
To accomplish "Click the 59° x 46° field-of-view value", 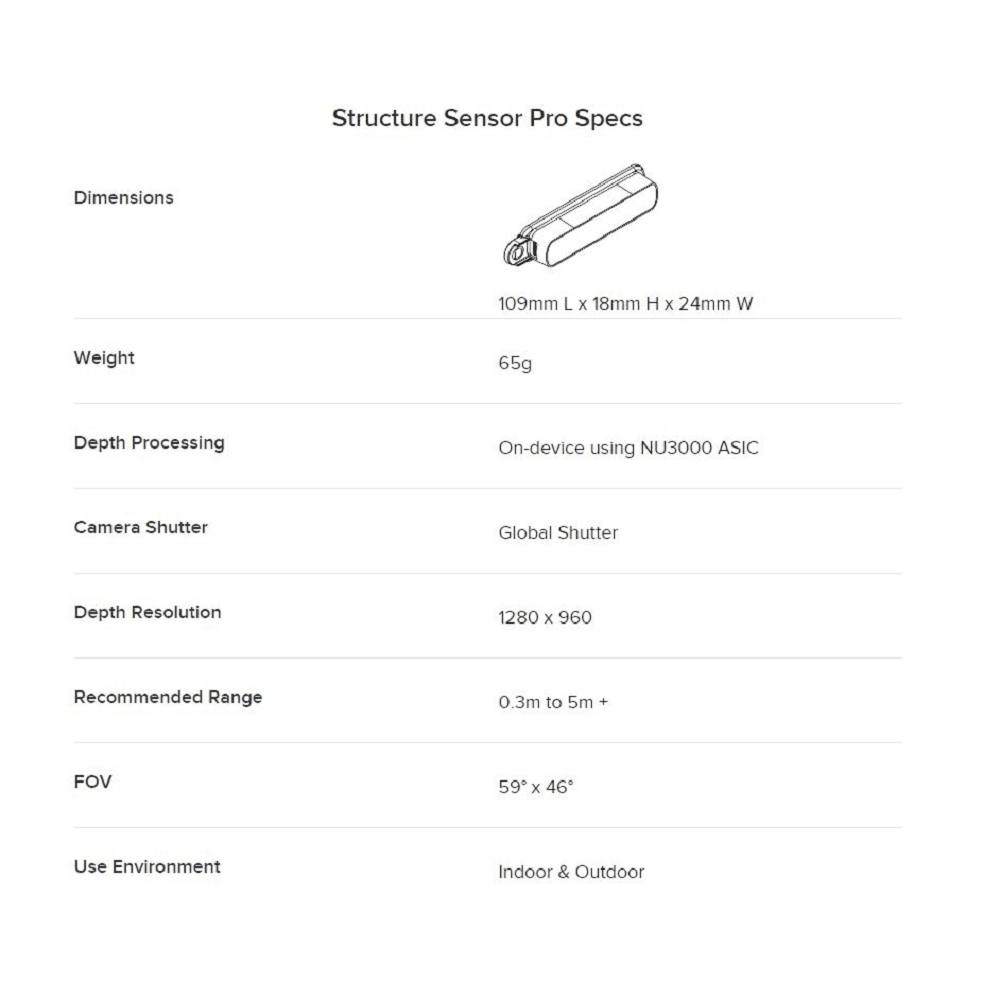I will click(x=536, y=787).
